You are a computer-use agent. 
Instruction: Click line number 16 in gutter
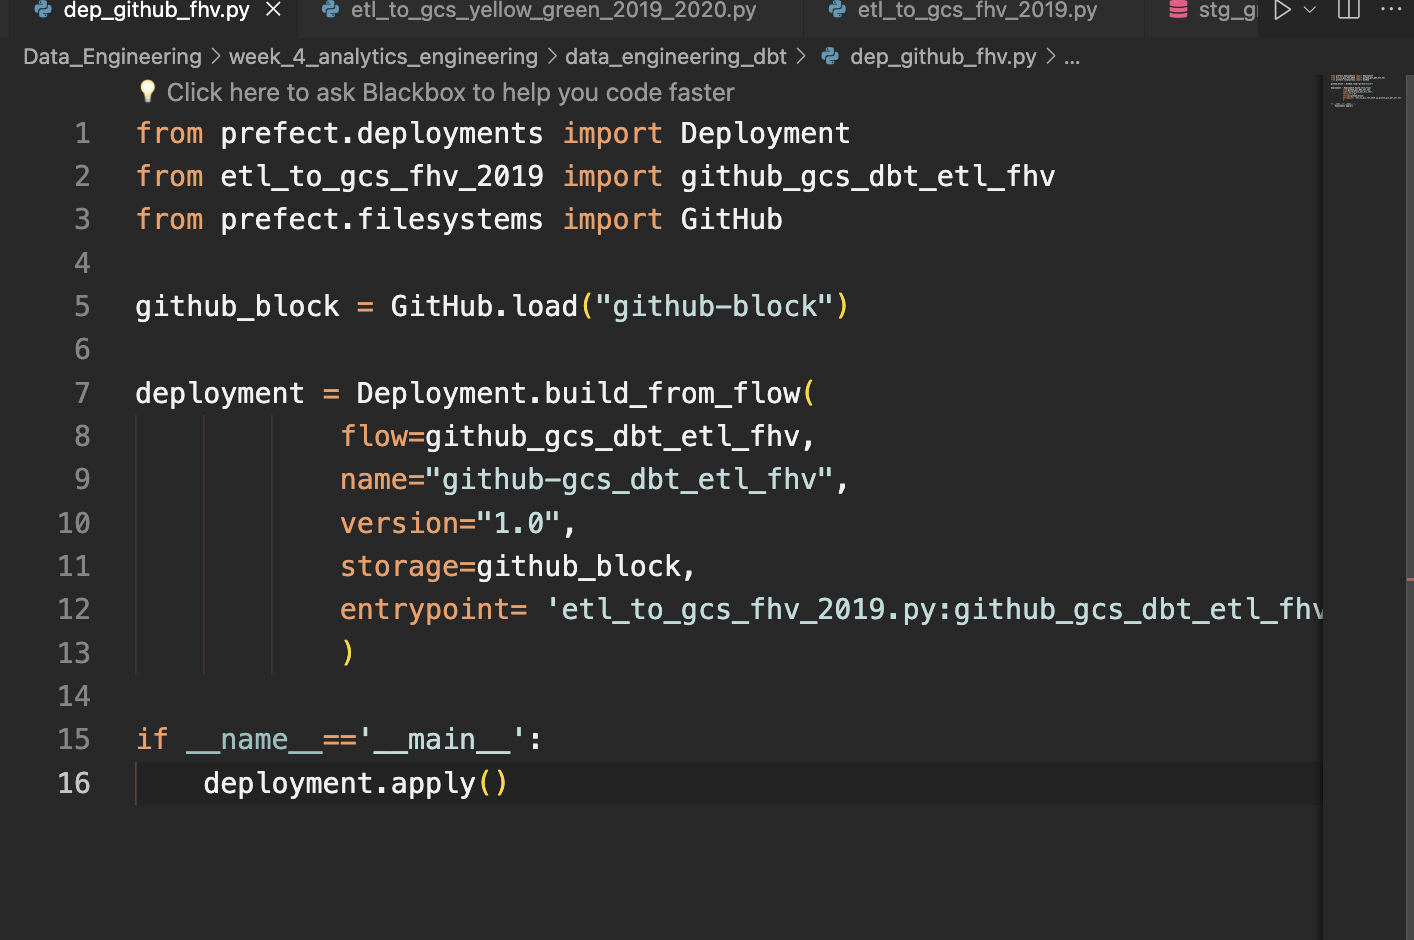[74, 783]
